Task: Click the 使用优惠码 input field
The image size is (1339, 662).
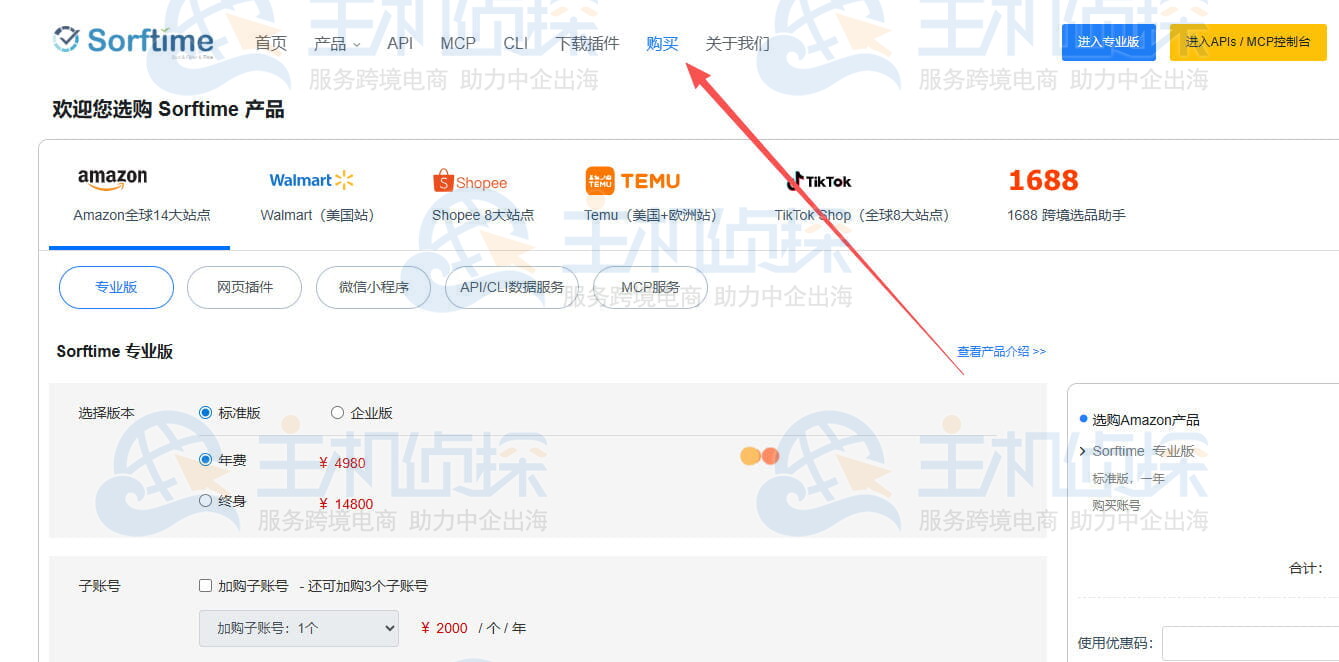Action: tap(1250, 643)
